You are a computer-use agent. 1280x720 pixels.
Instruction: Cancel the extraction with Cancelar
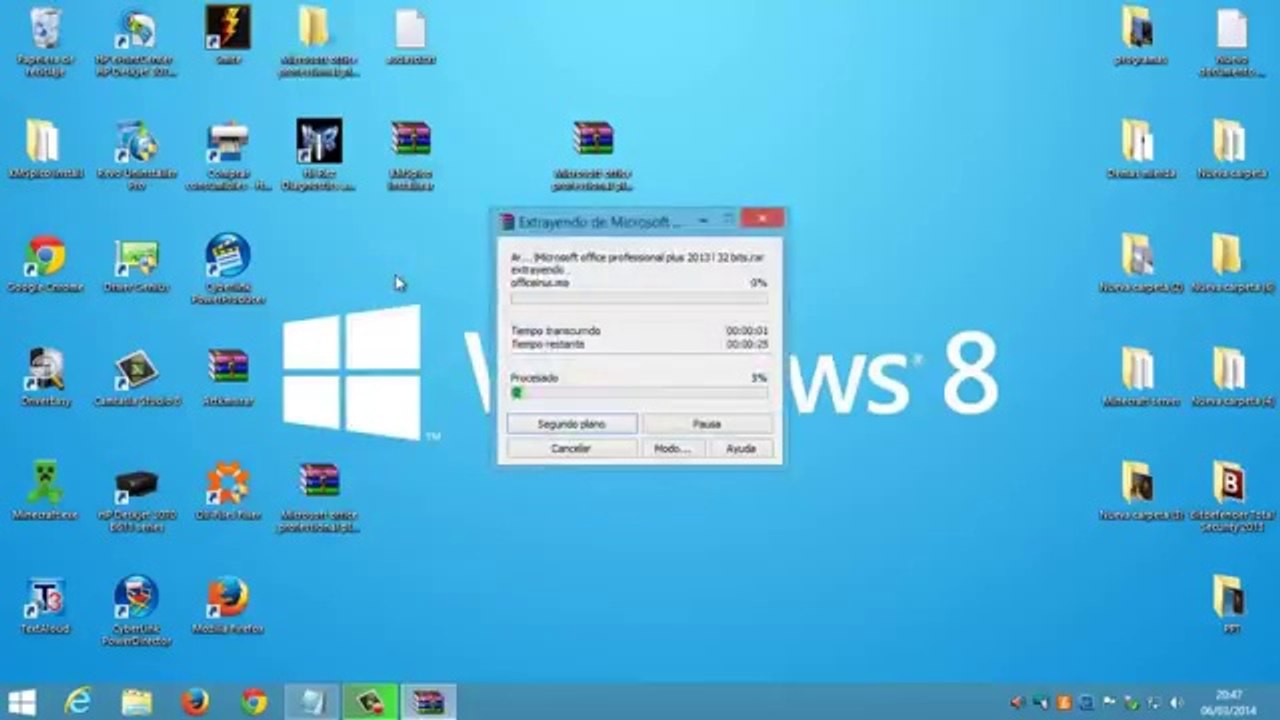571,449
